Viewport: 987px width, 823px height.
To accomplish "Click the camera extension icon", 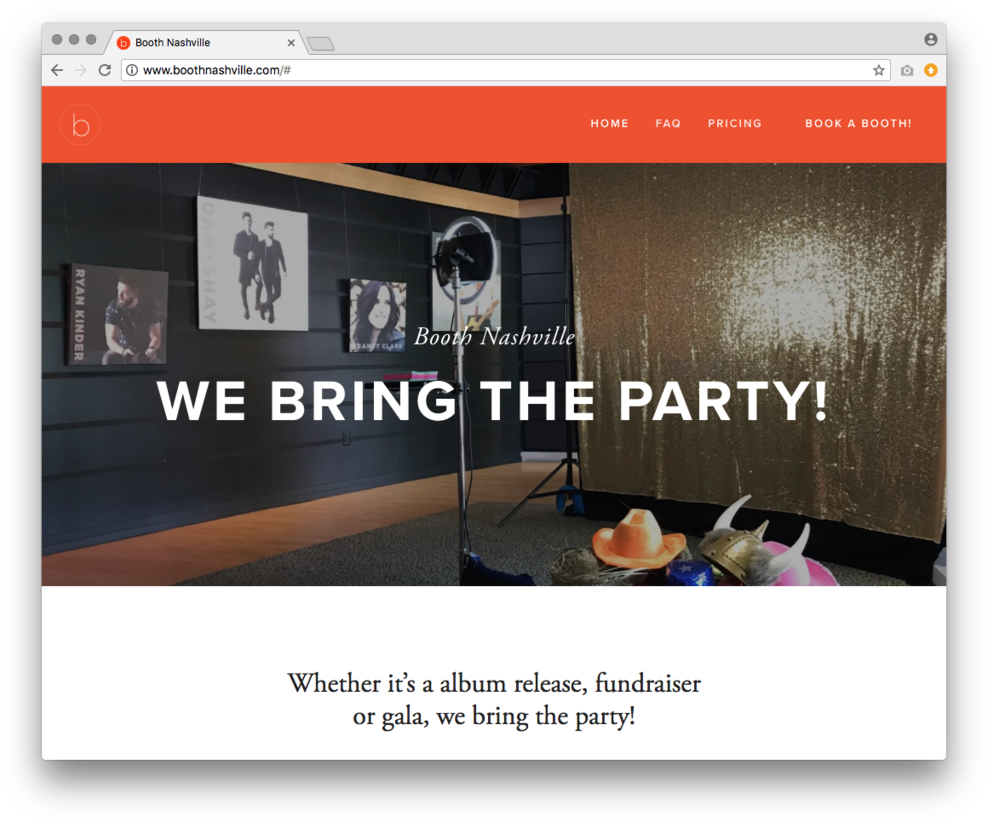I will 906,71.
